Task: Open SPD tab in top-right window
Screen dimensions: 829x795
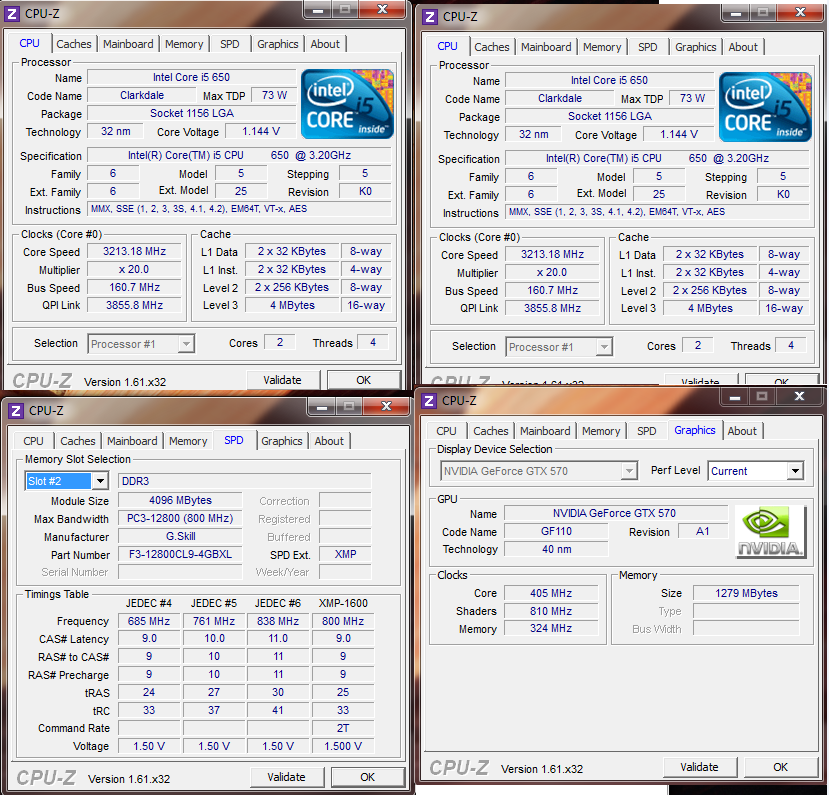Action: [x=648, y=47]
